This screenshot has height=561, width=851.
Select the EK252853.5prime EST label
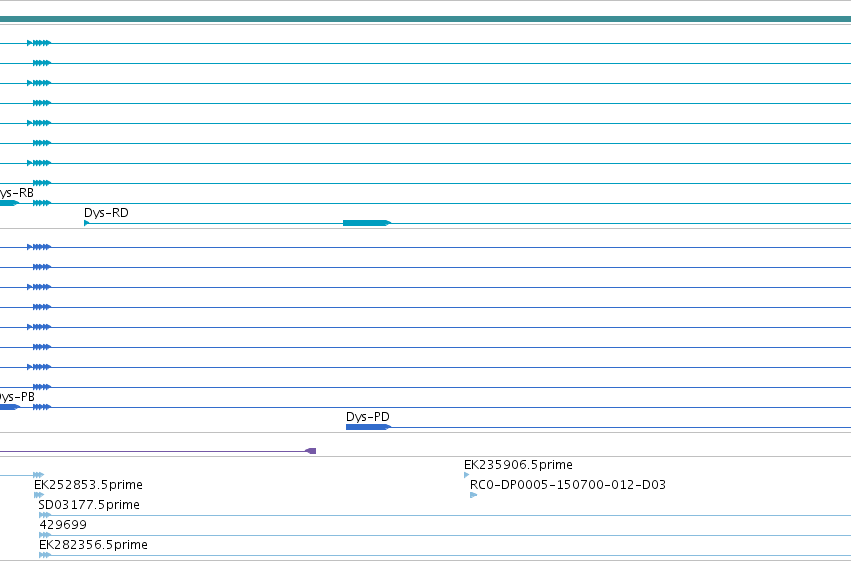click(x=88, y=484)
